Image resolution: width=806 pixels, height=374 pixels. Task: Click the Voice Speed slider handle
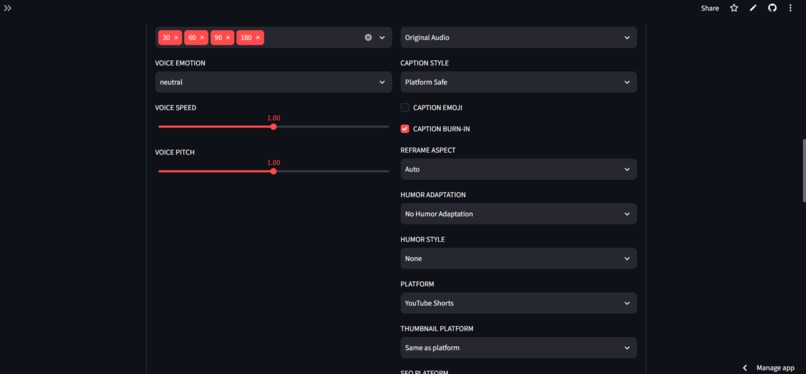pos(273,126)
